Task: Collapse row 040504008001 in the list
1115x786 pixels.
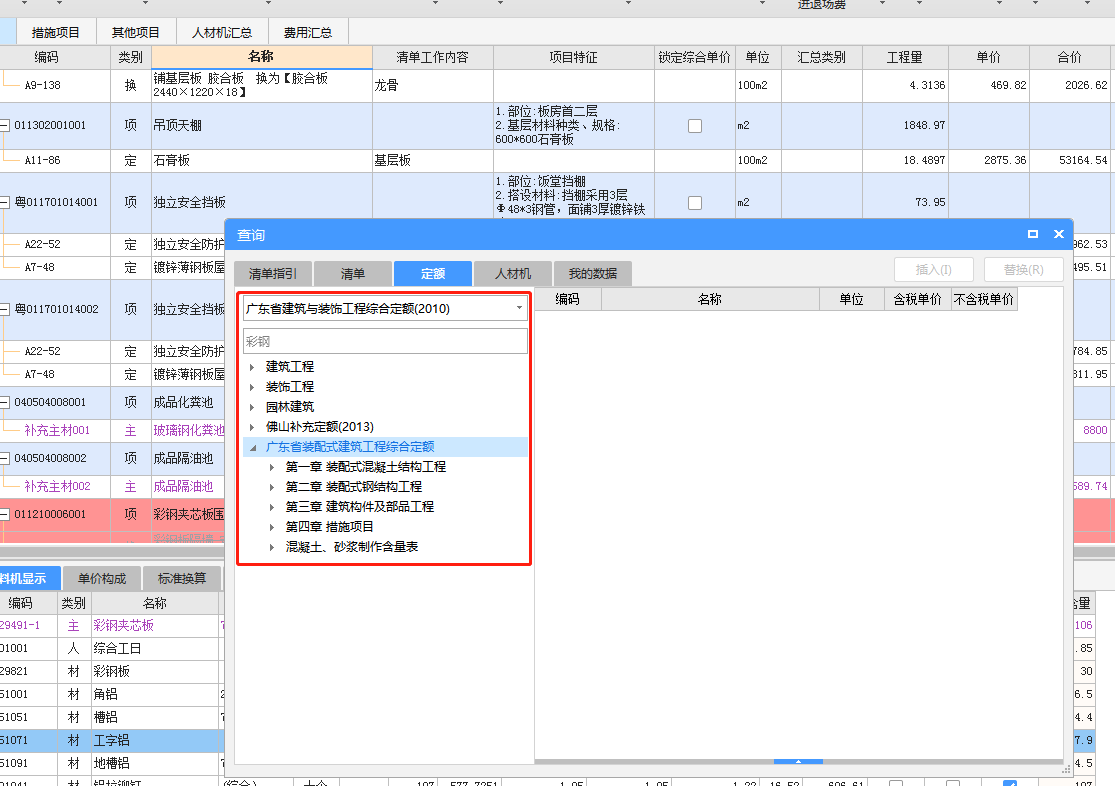Action: [x=5, y=403]
